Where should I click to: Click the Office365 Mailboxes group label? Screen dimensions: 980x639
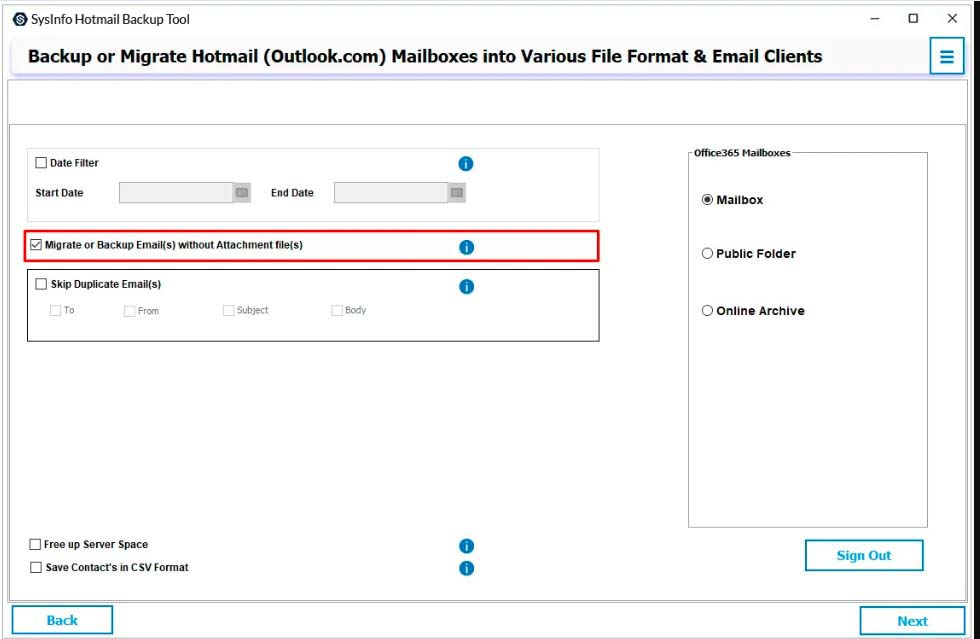point(742,153)
